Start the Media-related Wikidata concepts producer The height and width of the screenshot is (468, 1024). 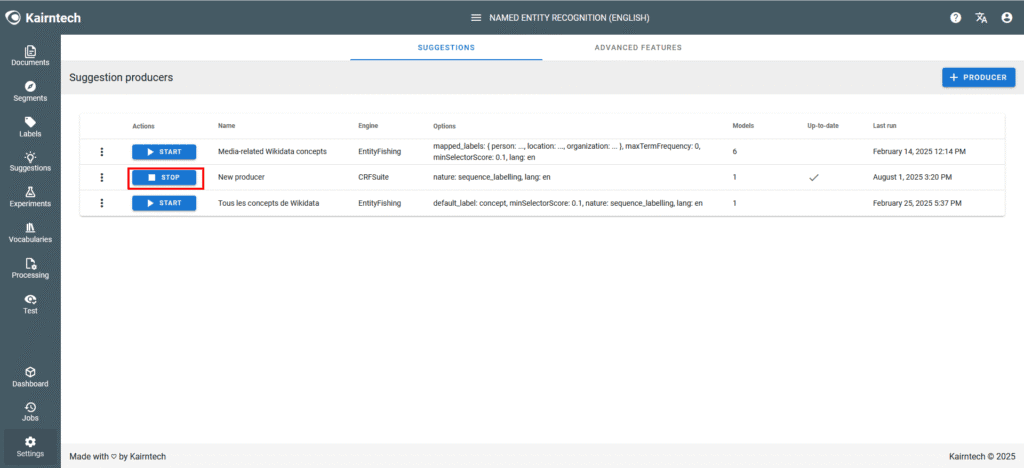164,152
